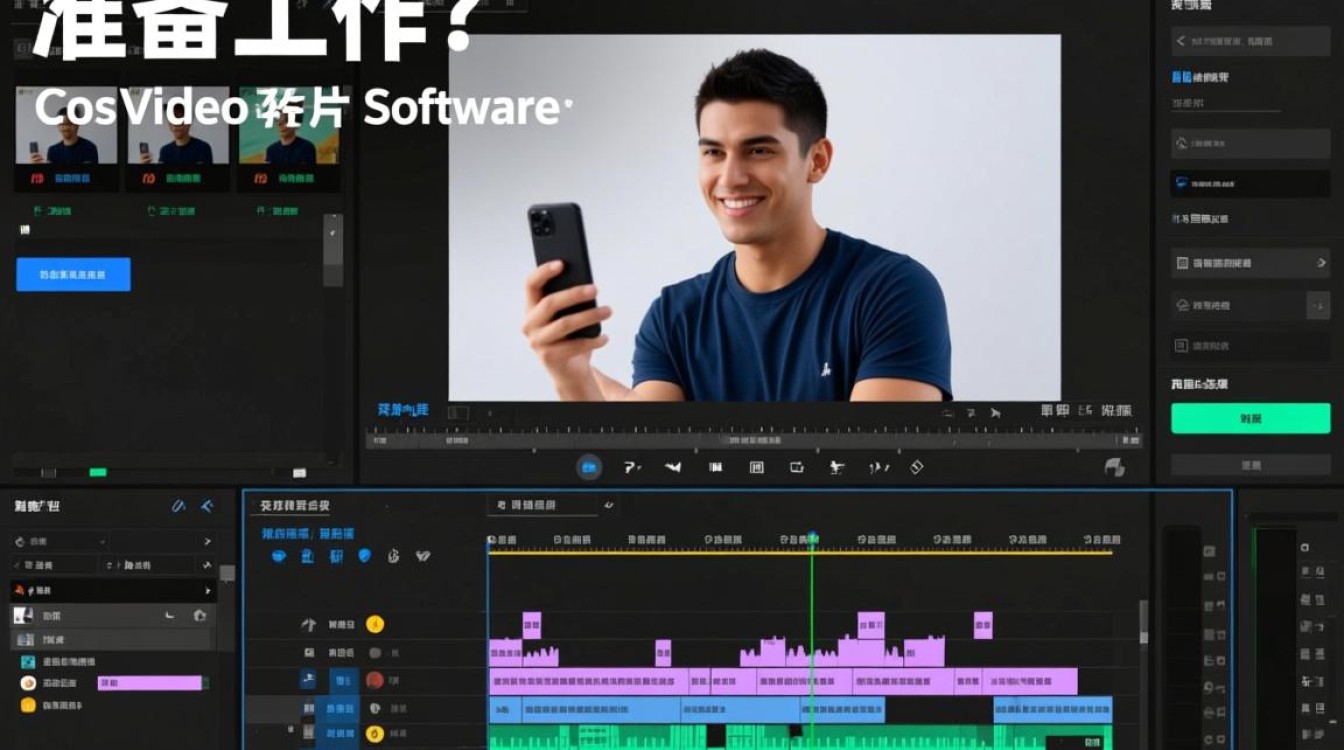This screenshot has height=750, width=1344.
Task: Click the bright green button in the right panel
Action: point(1250,418)
